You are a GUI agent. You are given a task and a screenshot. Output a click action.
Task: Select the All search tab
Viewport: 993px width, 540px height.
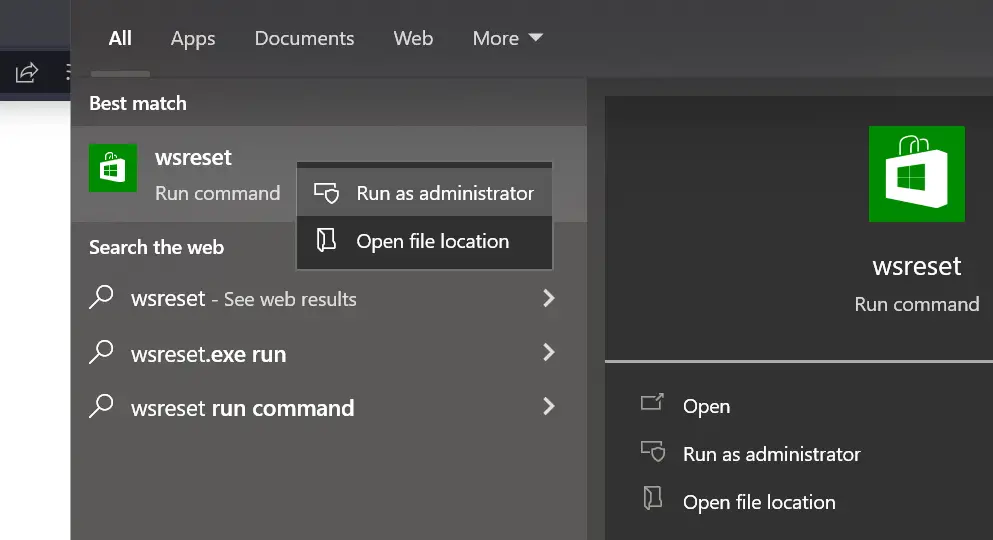click(x=120, y=38)
